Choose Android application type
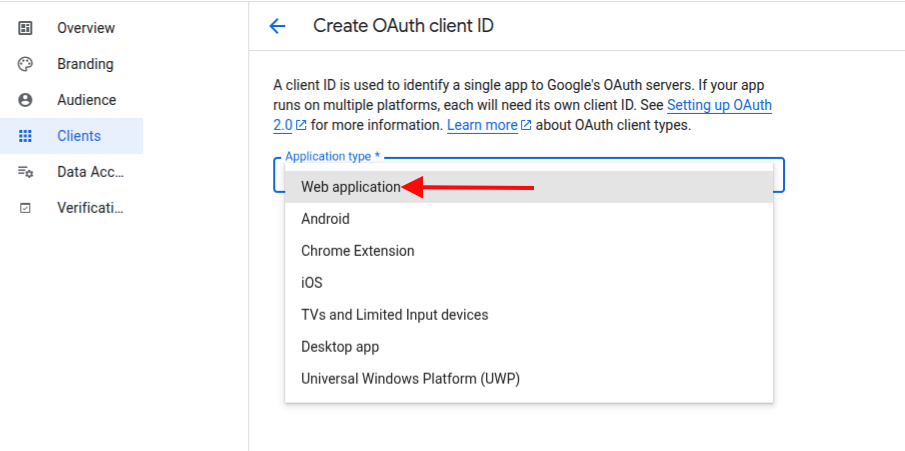Screen dimensions: 905x451 (x=529, y=219)
